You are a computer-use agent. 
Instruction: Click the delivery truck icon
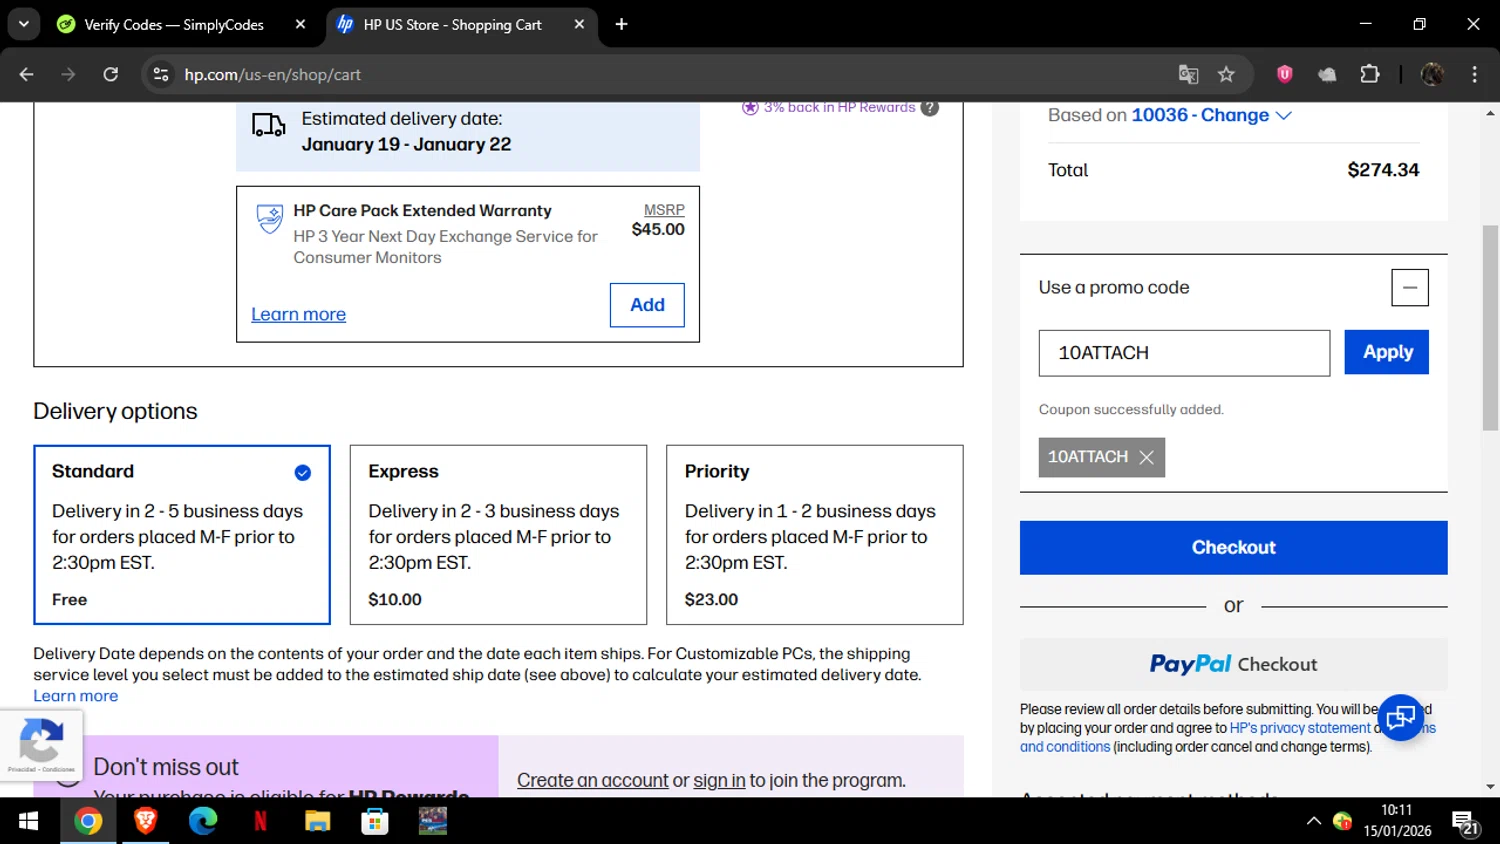(x=268, y=125)
